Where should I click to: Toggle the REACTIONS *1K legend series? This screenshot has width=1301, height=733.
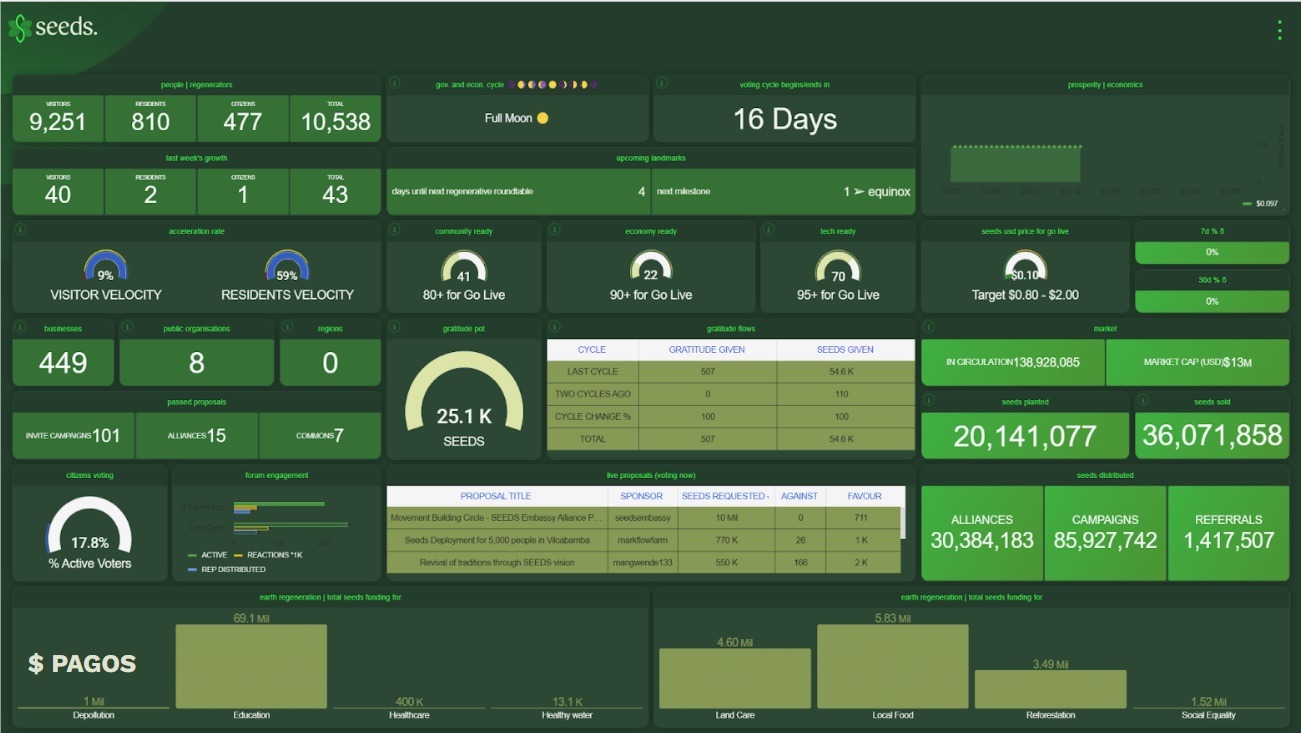[268, 555]
